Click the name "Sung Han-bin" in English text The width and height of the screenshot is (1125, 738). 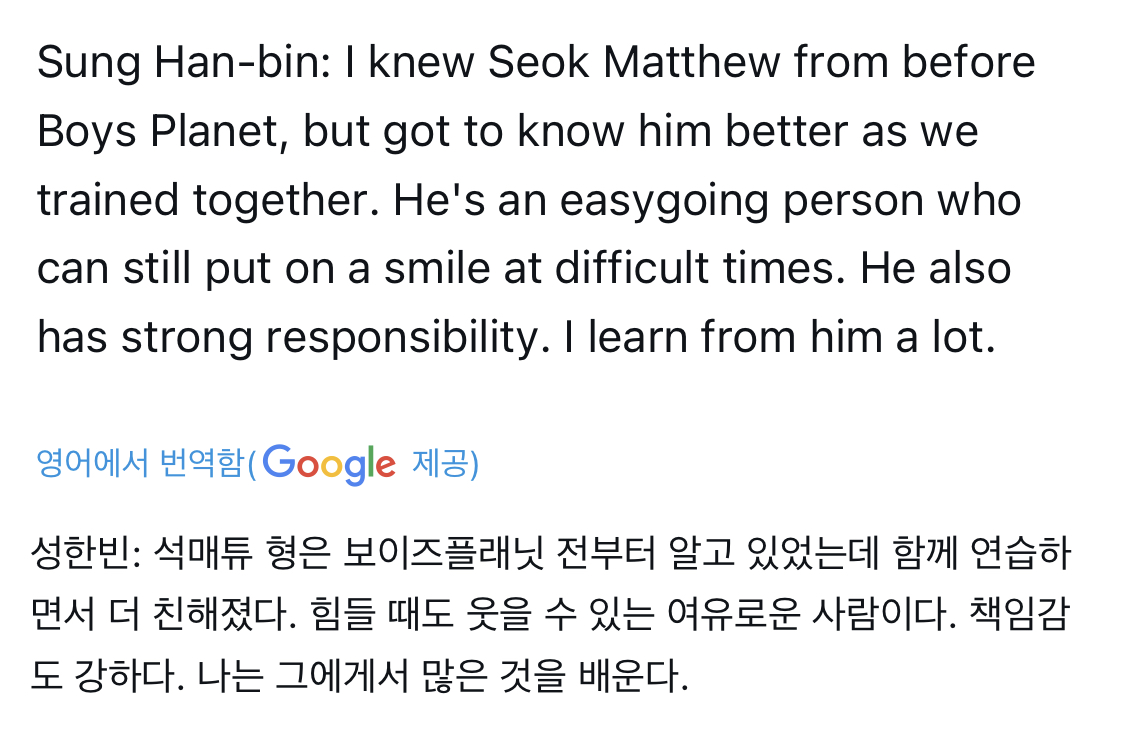point(181,63)
